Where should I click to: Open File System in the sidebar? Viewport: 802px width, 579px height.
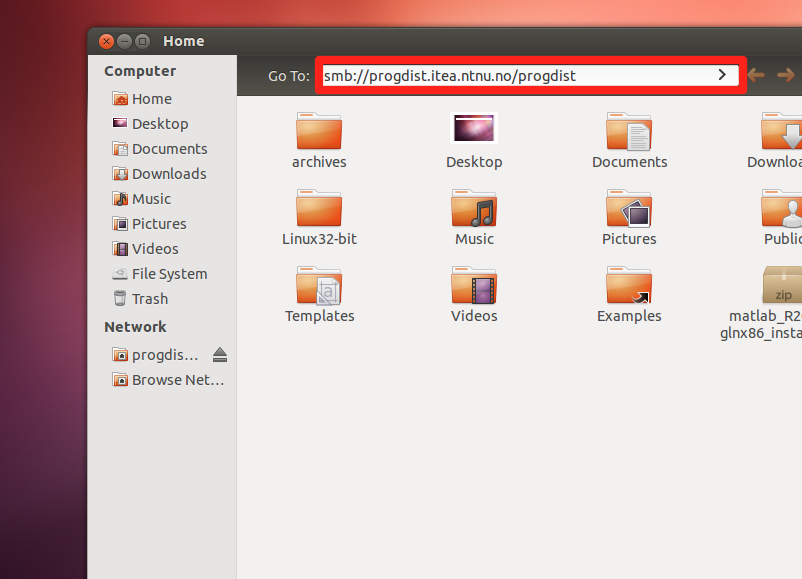(162, 274)
